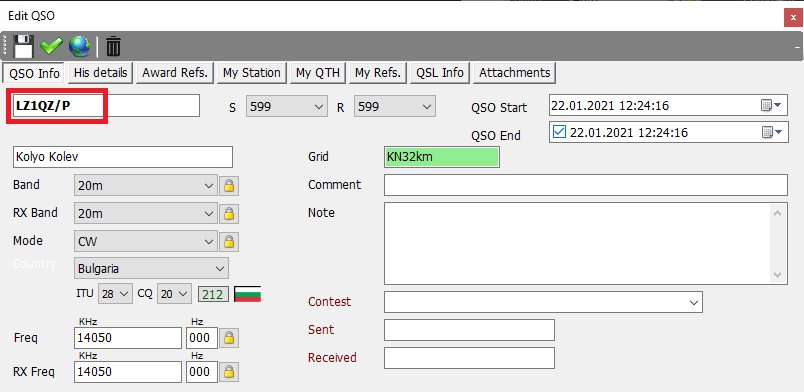
Task: Open the QSO Start calendar picker
Action: [771, 105]
